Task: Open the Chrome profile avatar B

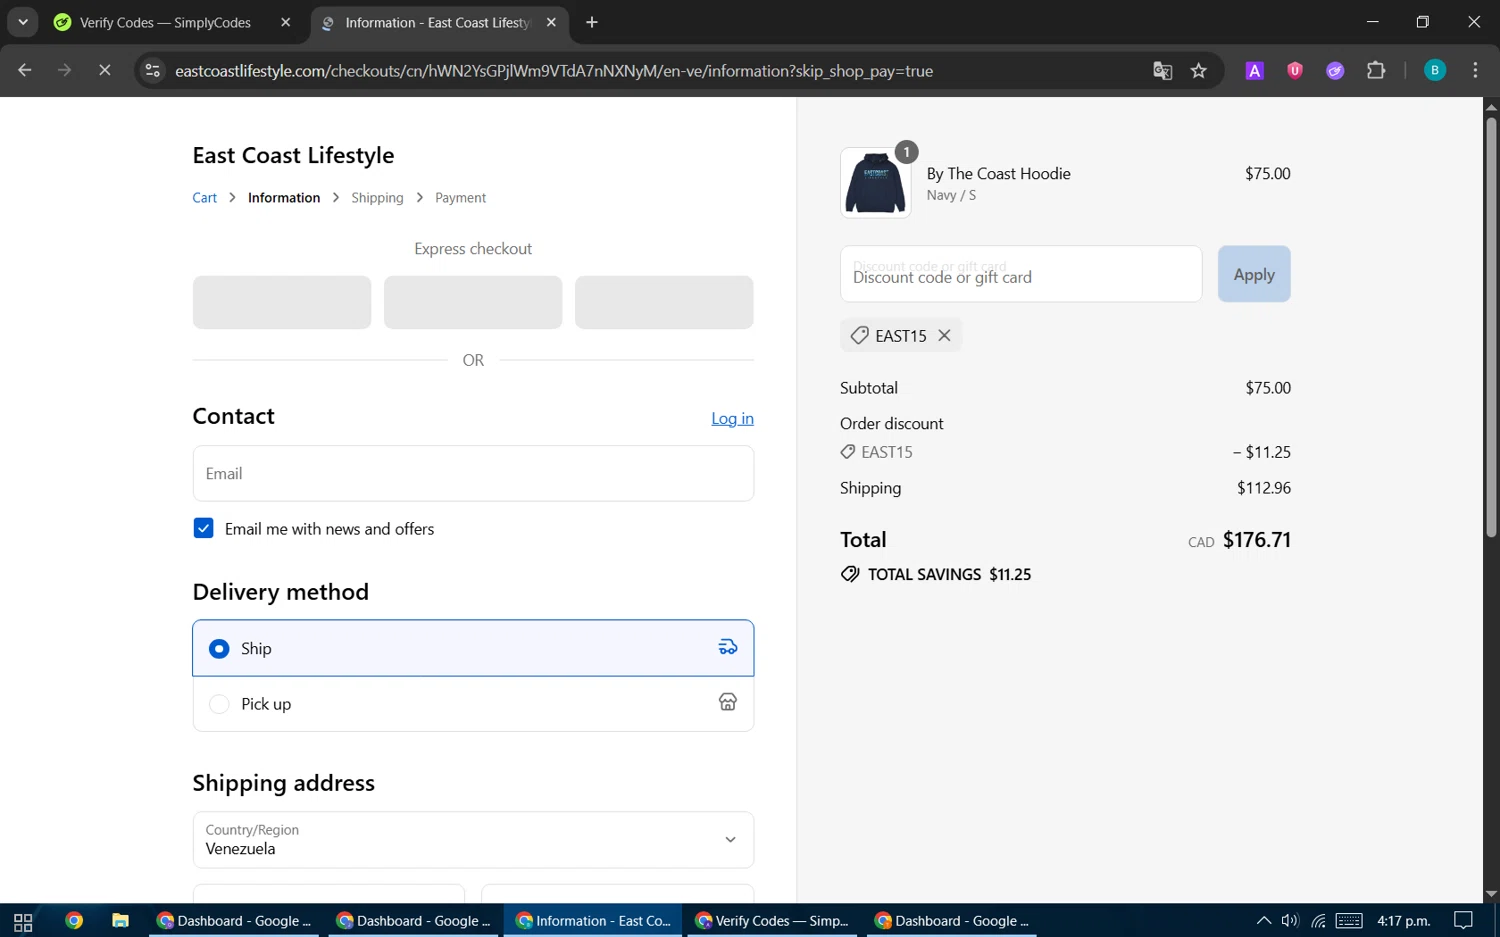Action: click(1435, 70)
